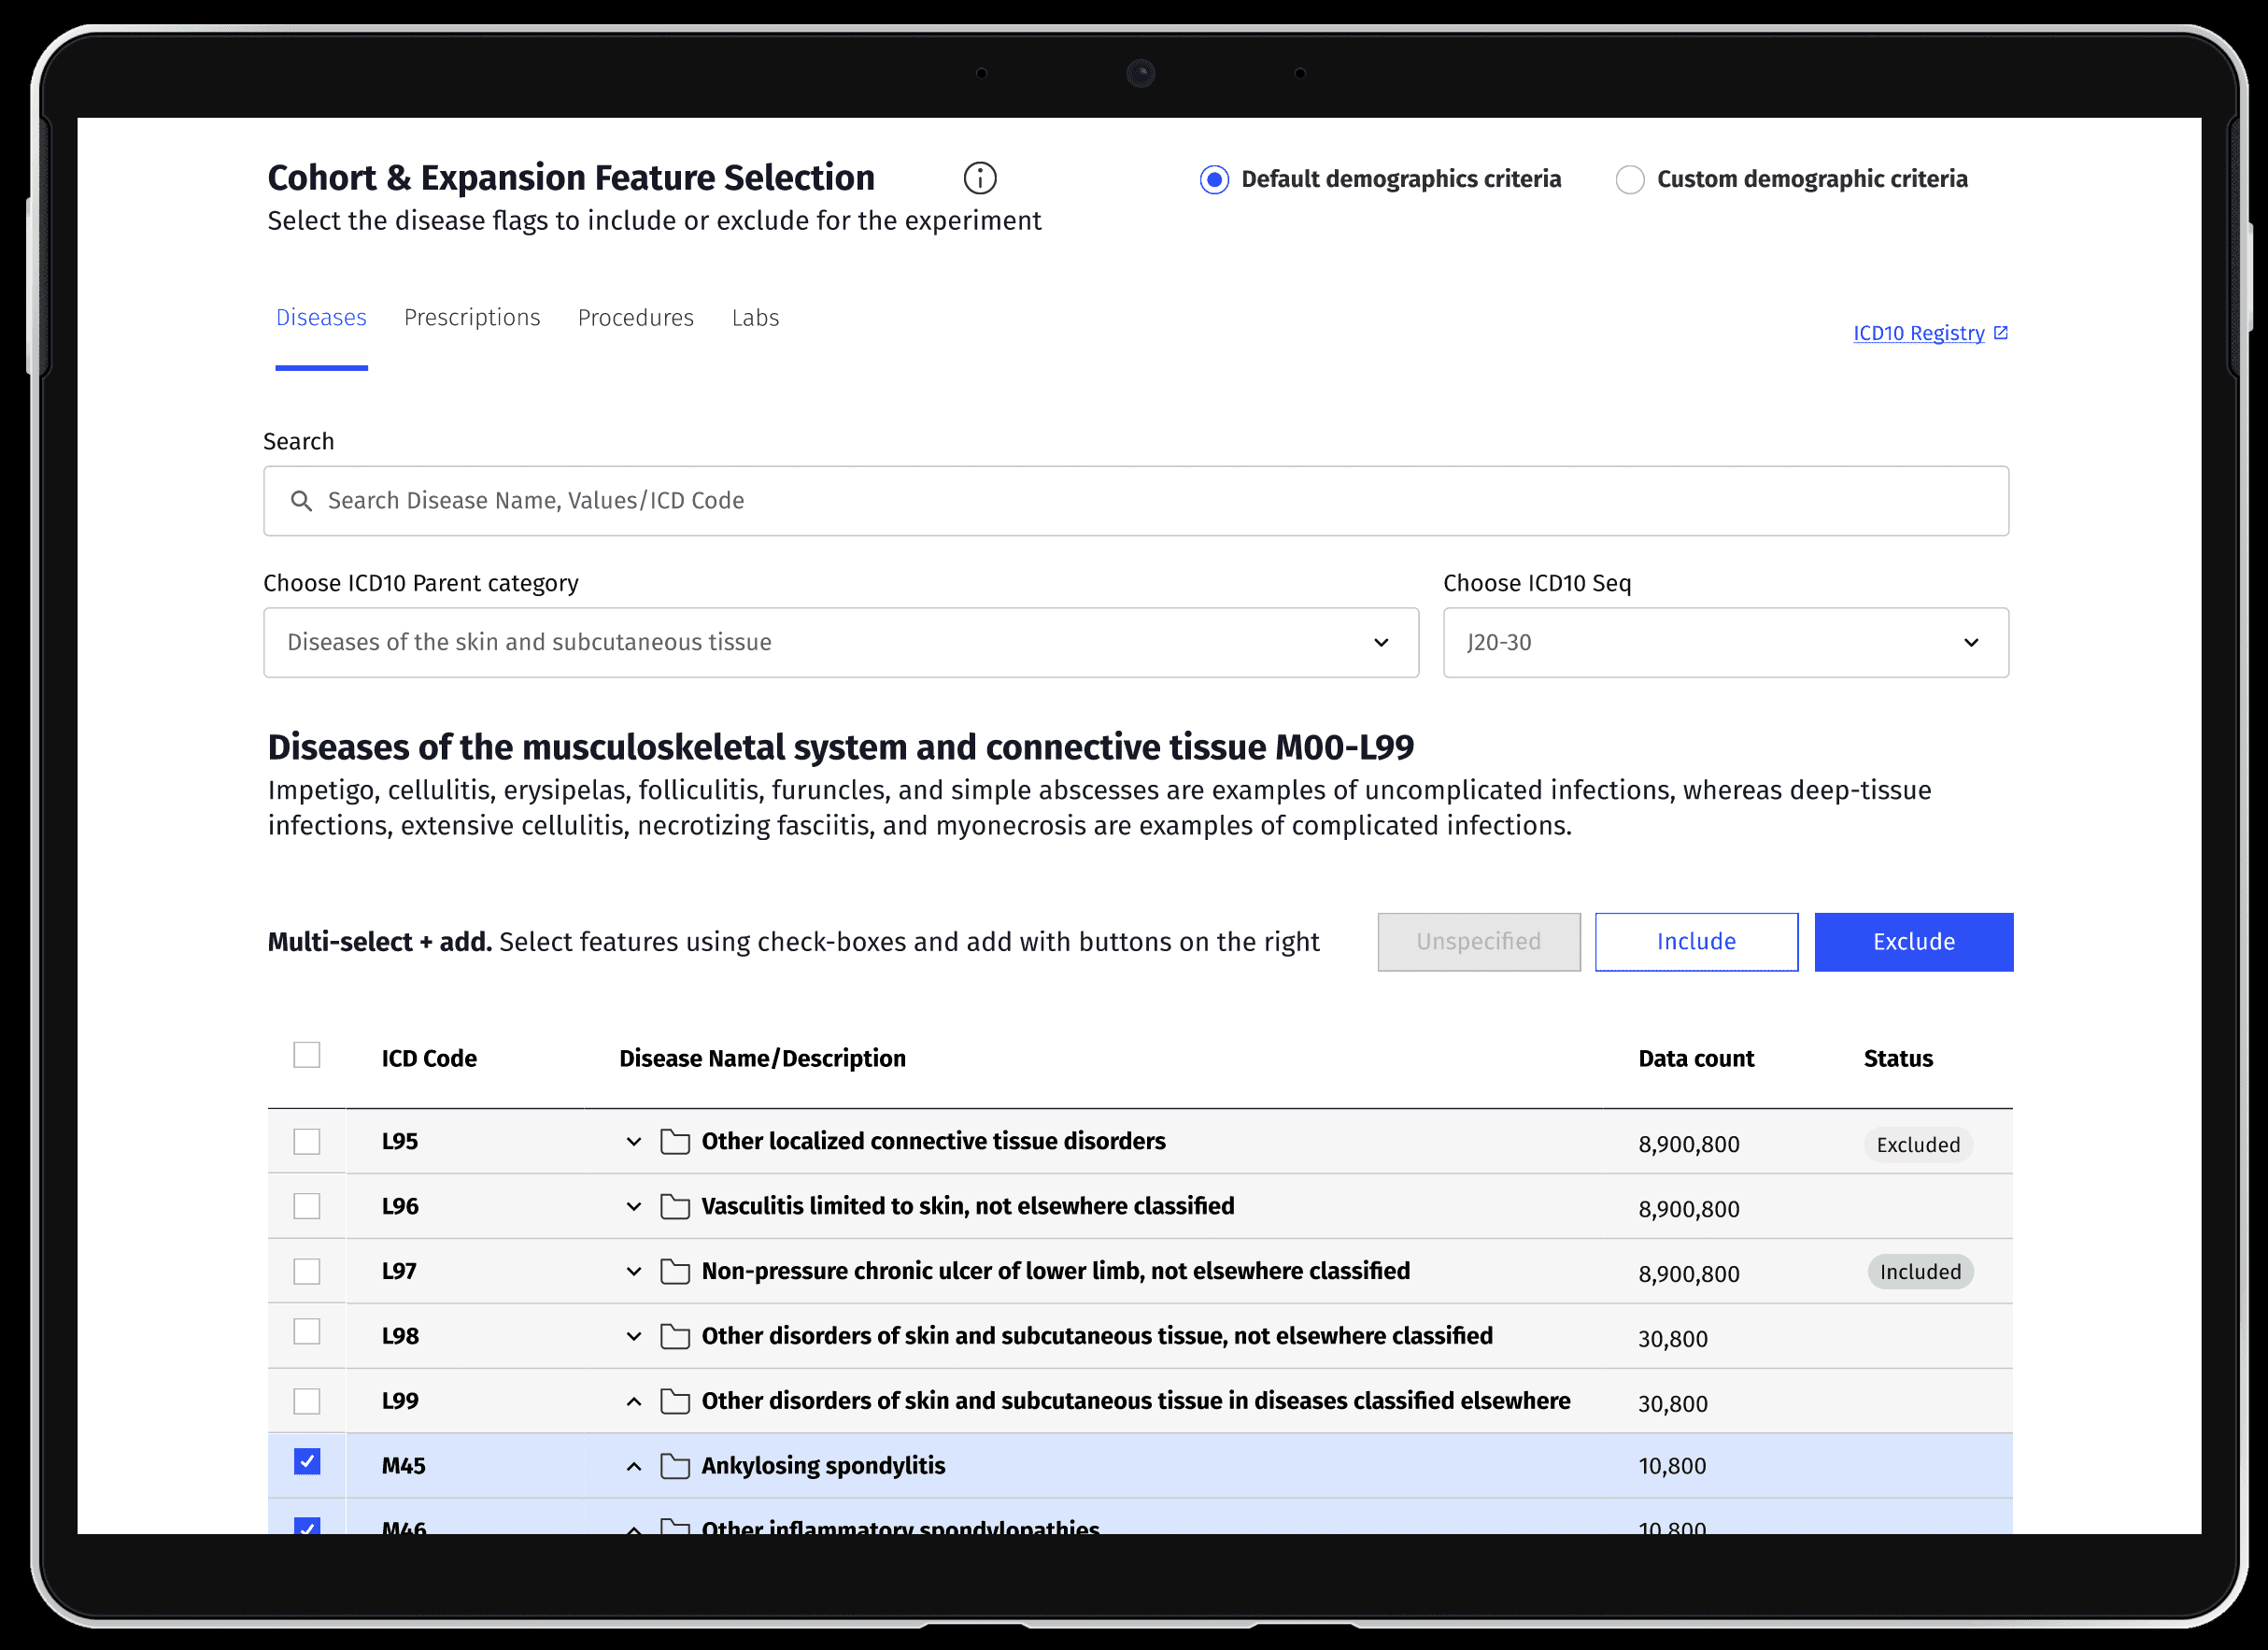Click the external link icon by ICD10 Registry
The height and width of the screenshot is (1650, 2268).
click(x=2000, y=333)
